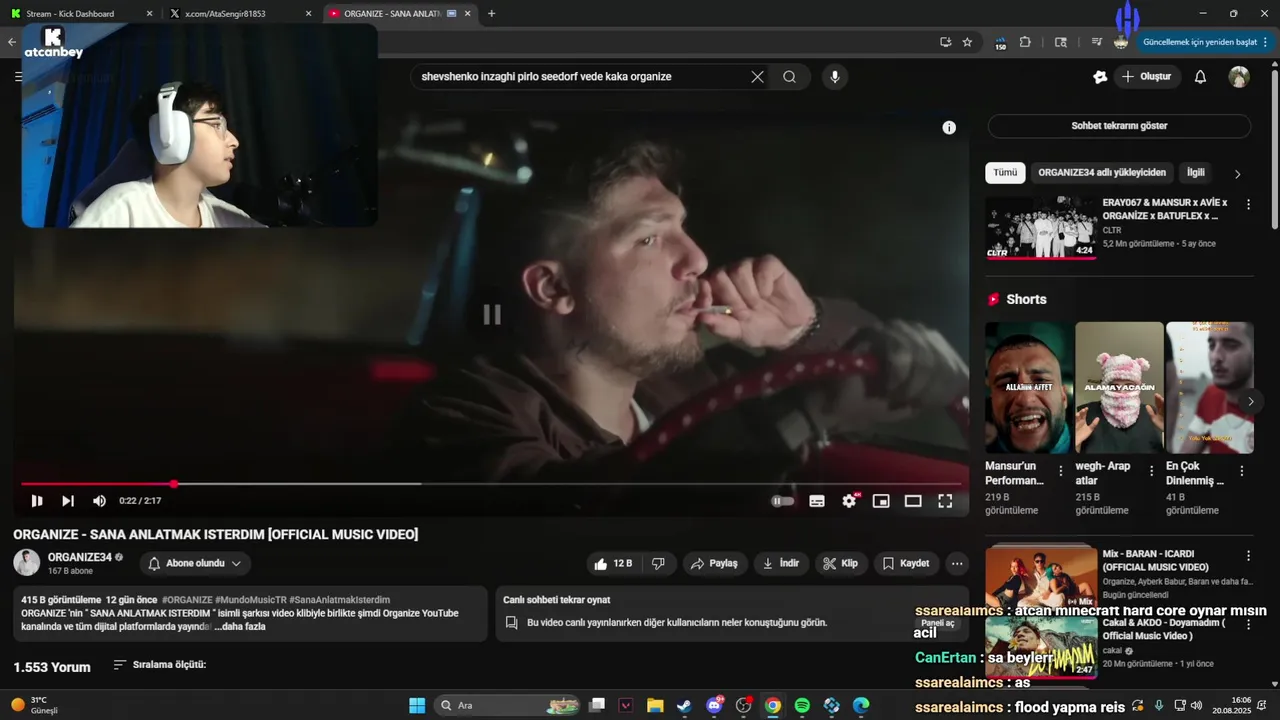Expand description with ...daha fazla
This screenshot has height=720, width=1280.
[x=240, y=626]
